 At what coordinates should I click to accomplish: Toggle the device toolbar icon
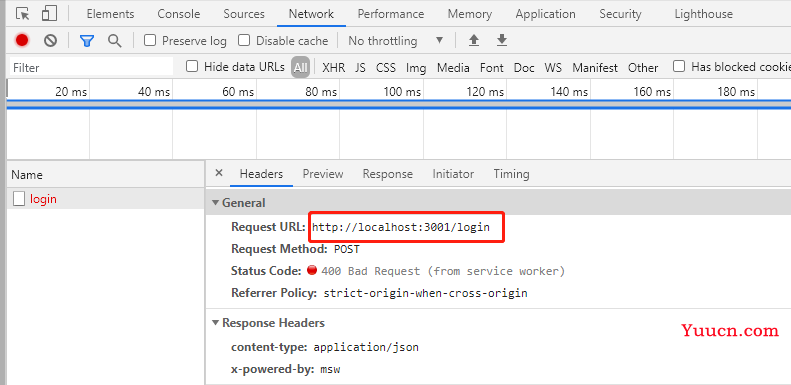(x=49, y=14)
